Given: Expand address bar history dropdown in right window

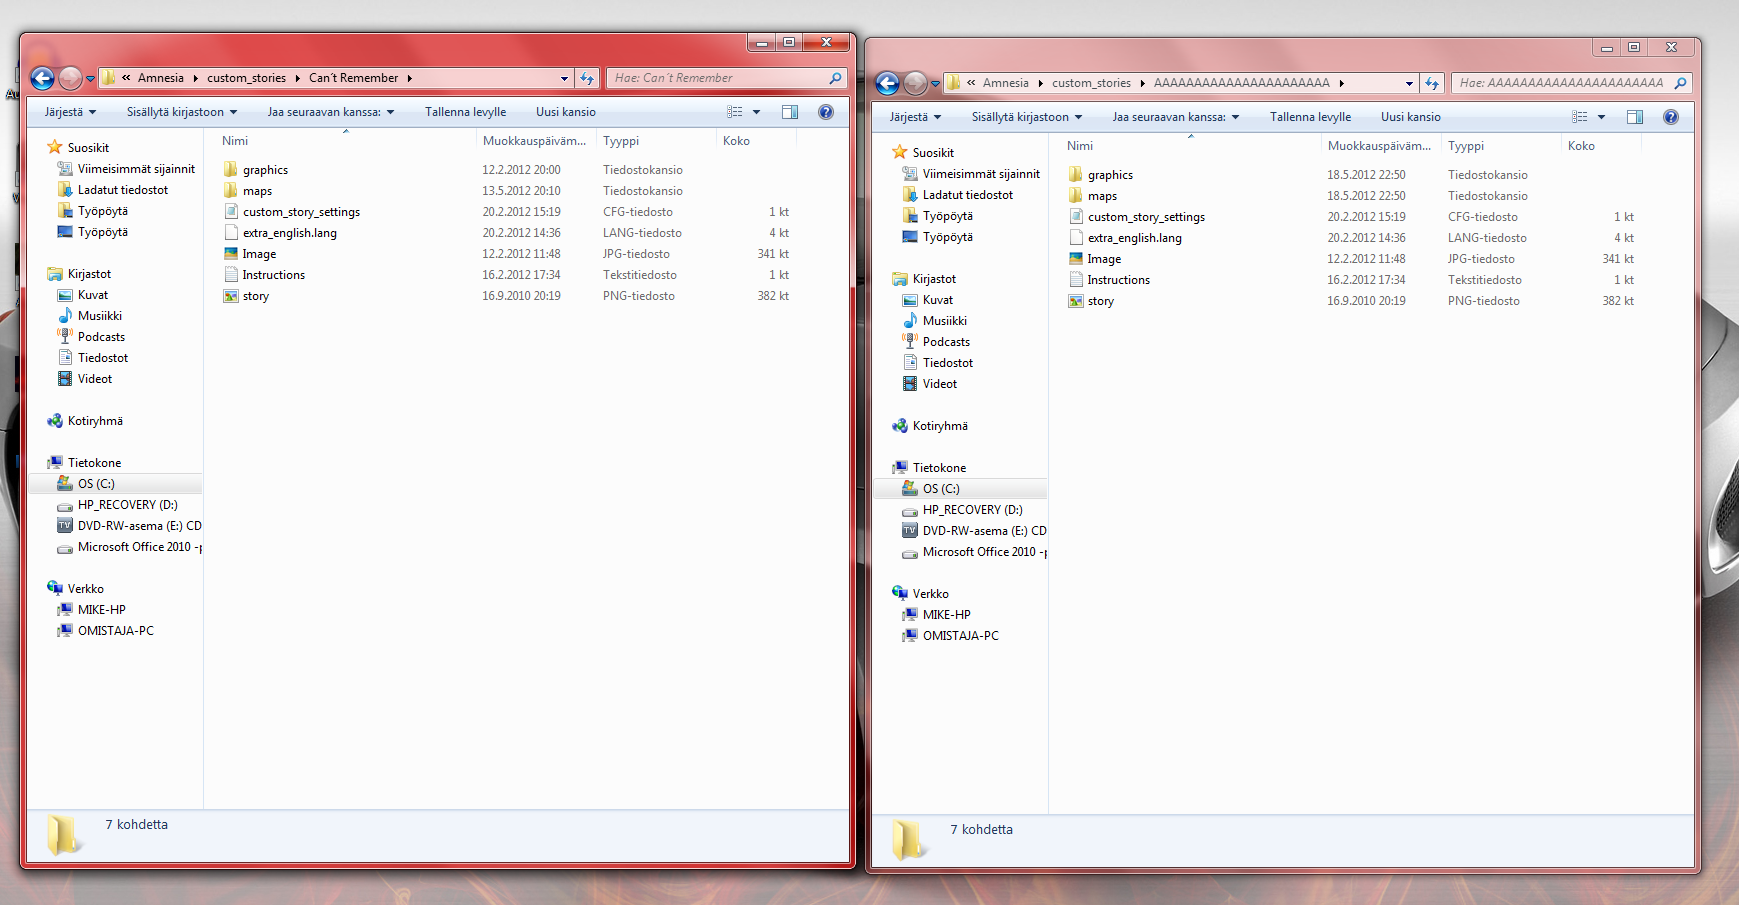Looking at the screenshot, I should [1409, 83].
